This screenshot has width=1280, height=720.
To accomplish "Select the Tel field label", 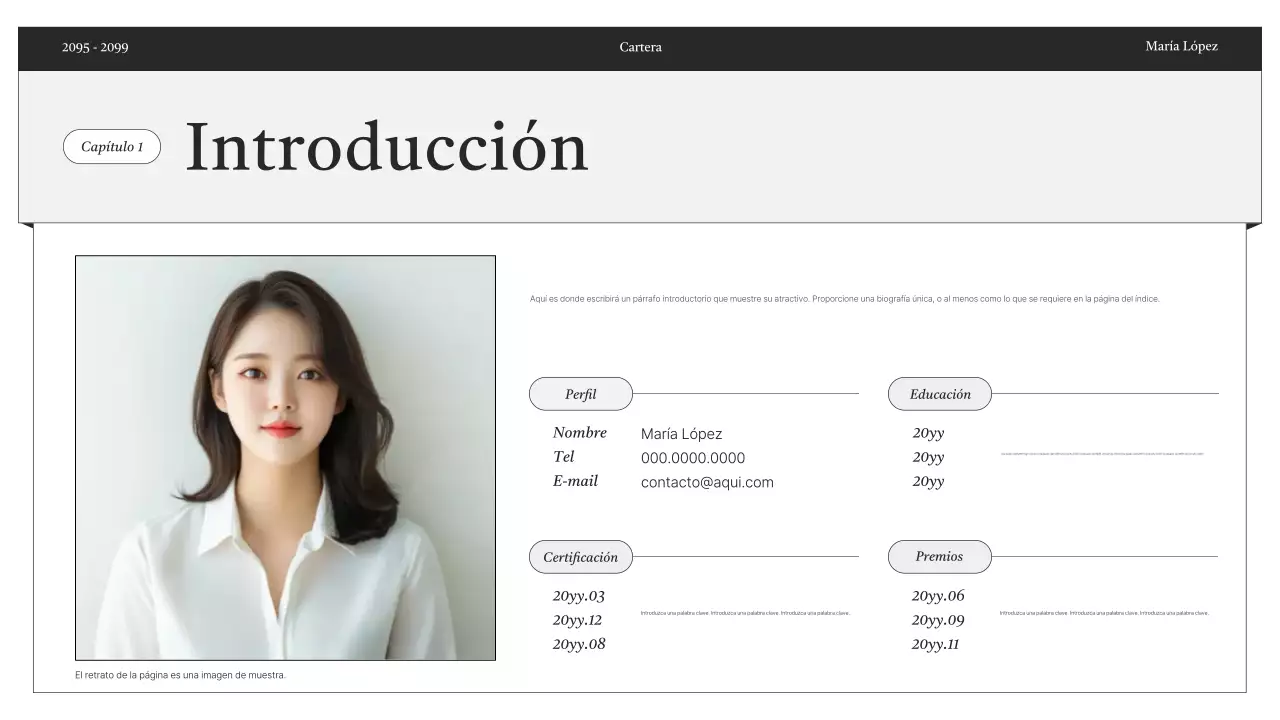I will point(564,456).
